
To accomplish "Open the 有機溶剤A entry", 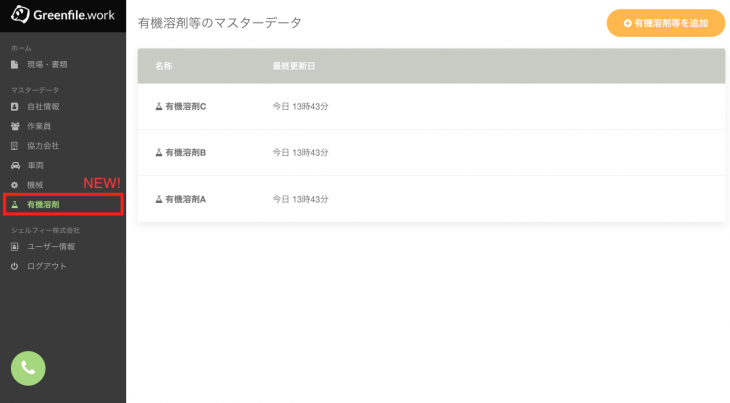I will tap(431, 199).
